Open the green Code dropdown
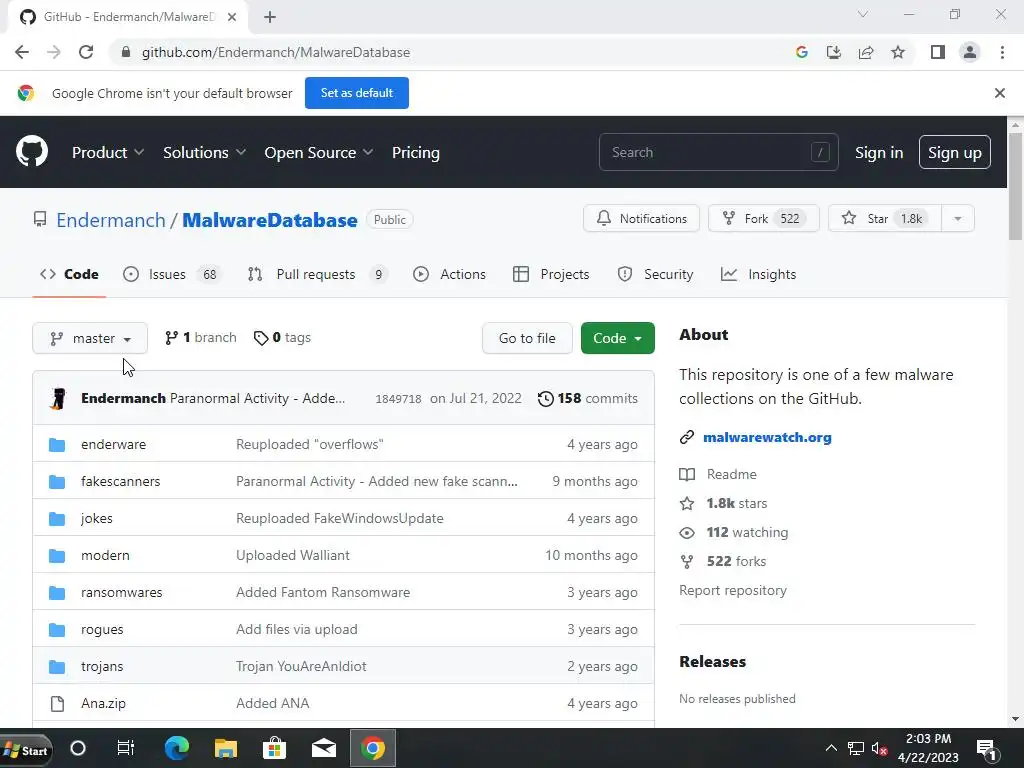1024x768 pixels. point(618,338)
